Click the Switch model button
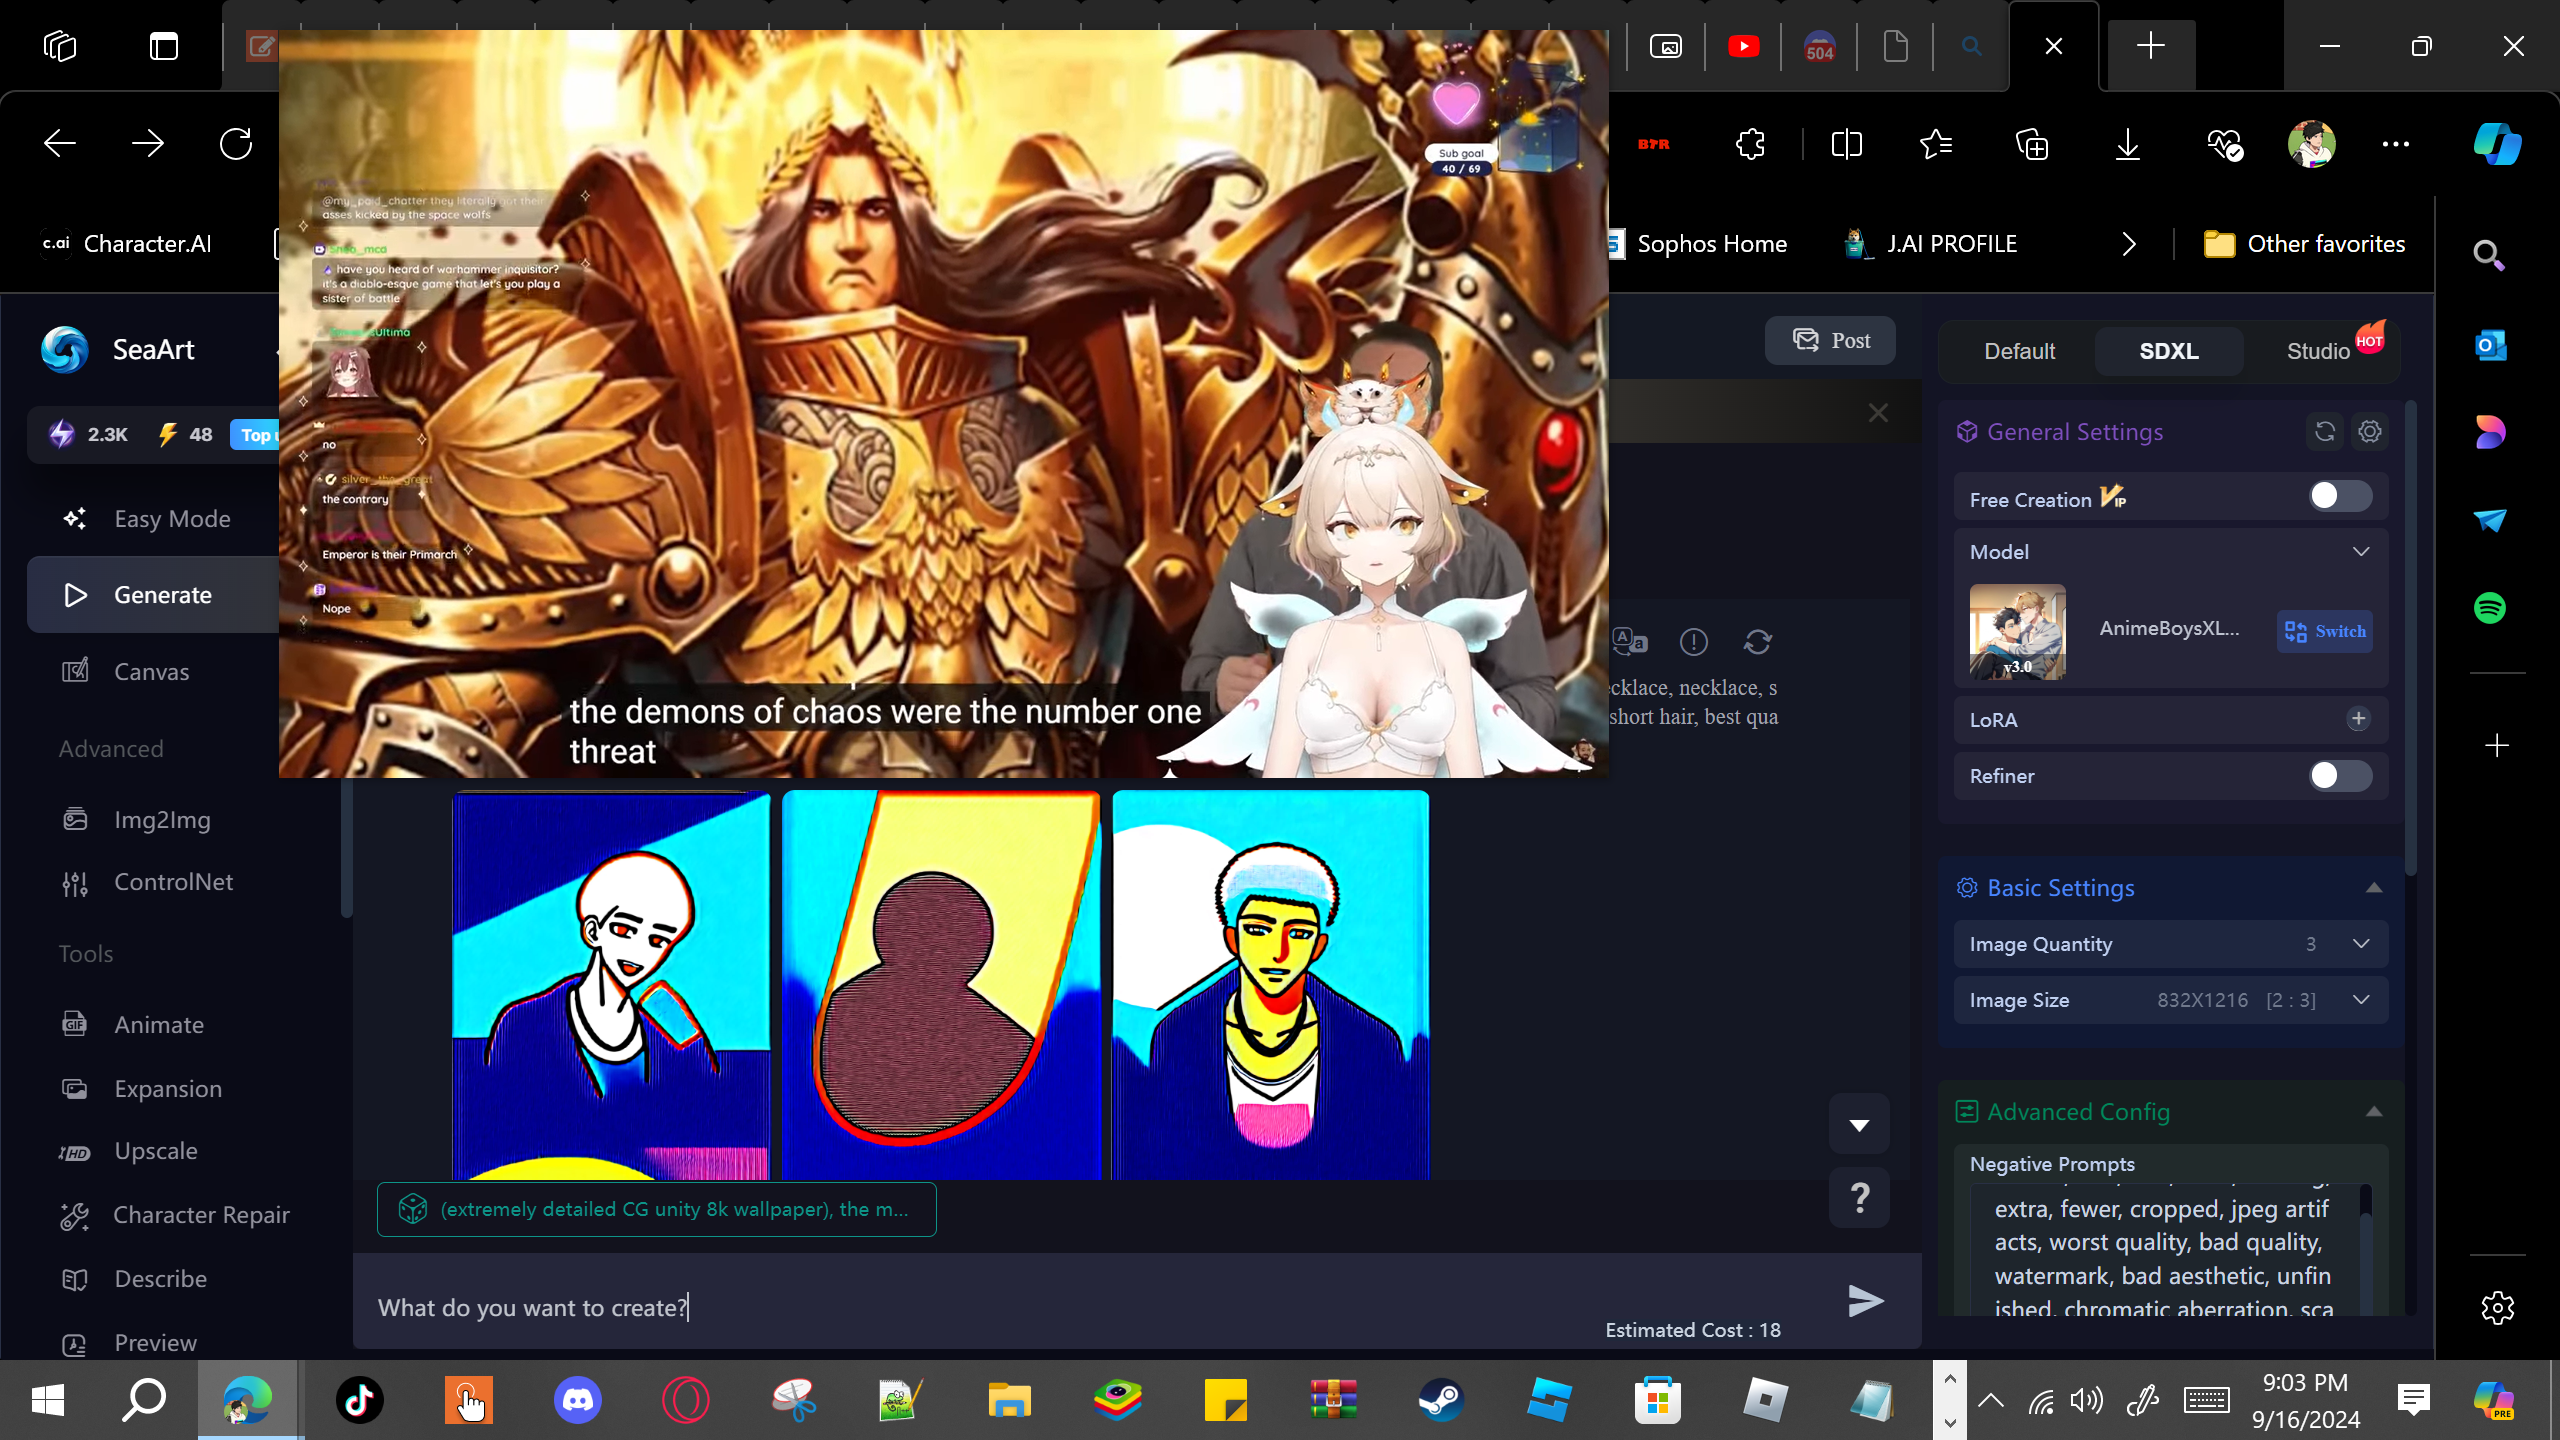Image resolution: width=2560 pixels, height=1440 pixels. 2325,631
